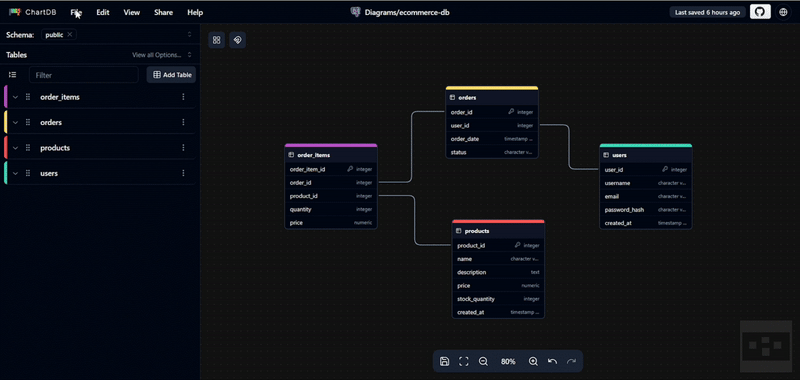Open the order_items three-dot menu
The height and width of the screenshot is (380, 800).
click(x=183, y=97)
